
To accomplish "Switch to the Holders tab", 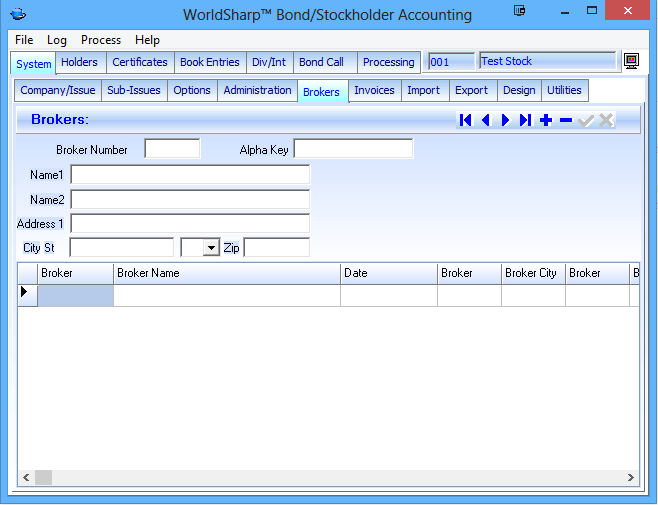I will pos(79,62).
